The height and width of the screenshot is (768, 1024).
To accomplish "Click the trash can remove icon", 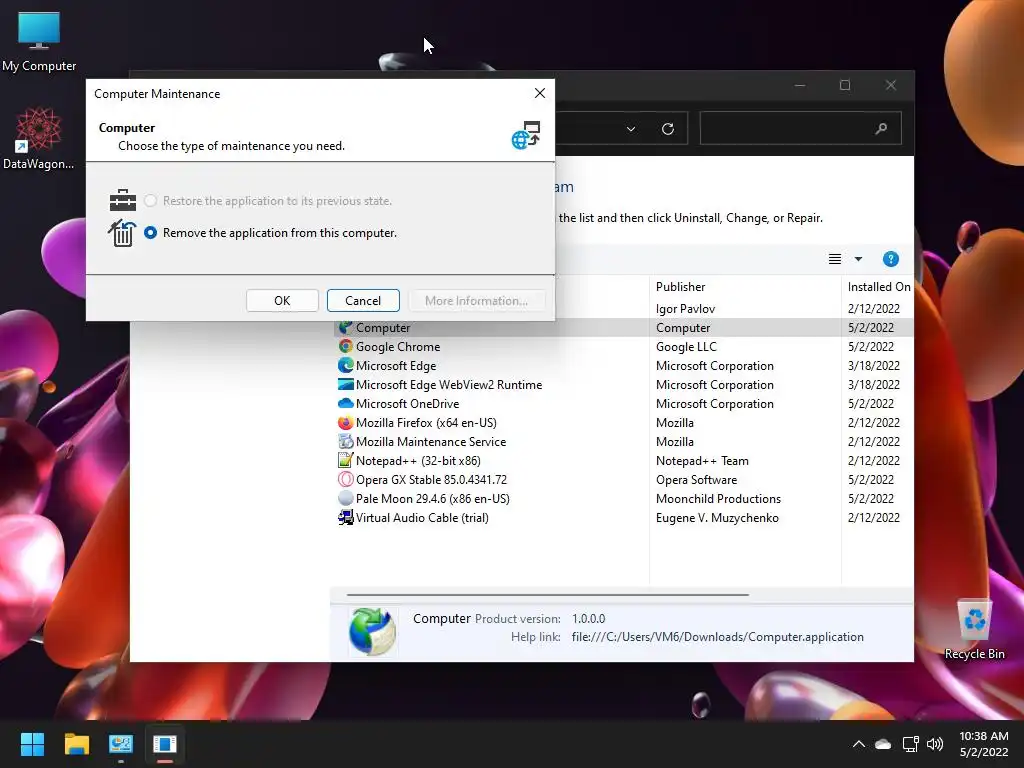I will coord(122,233).
